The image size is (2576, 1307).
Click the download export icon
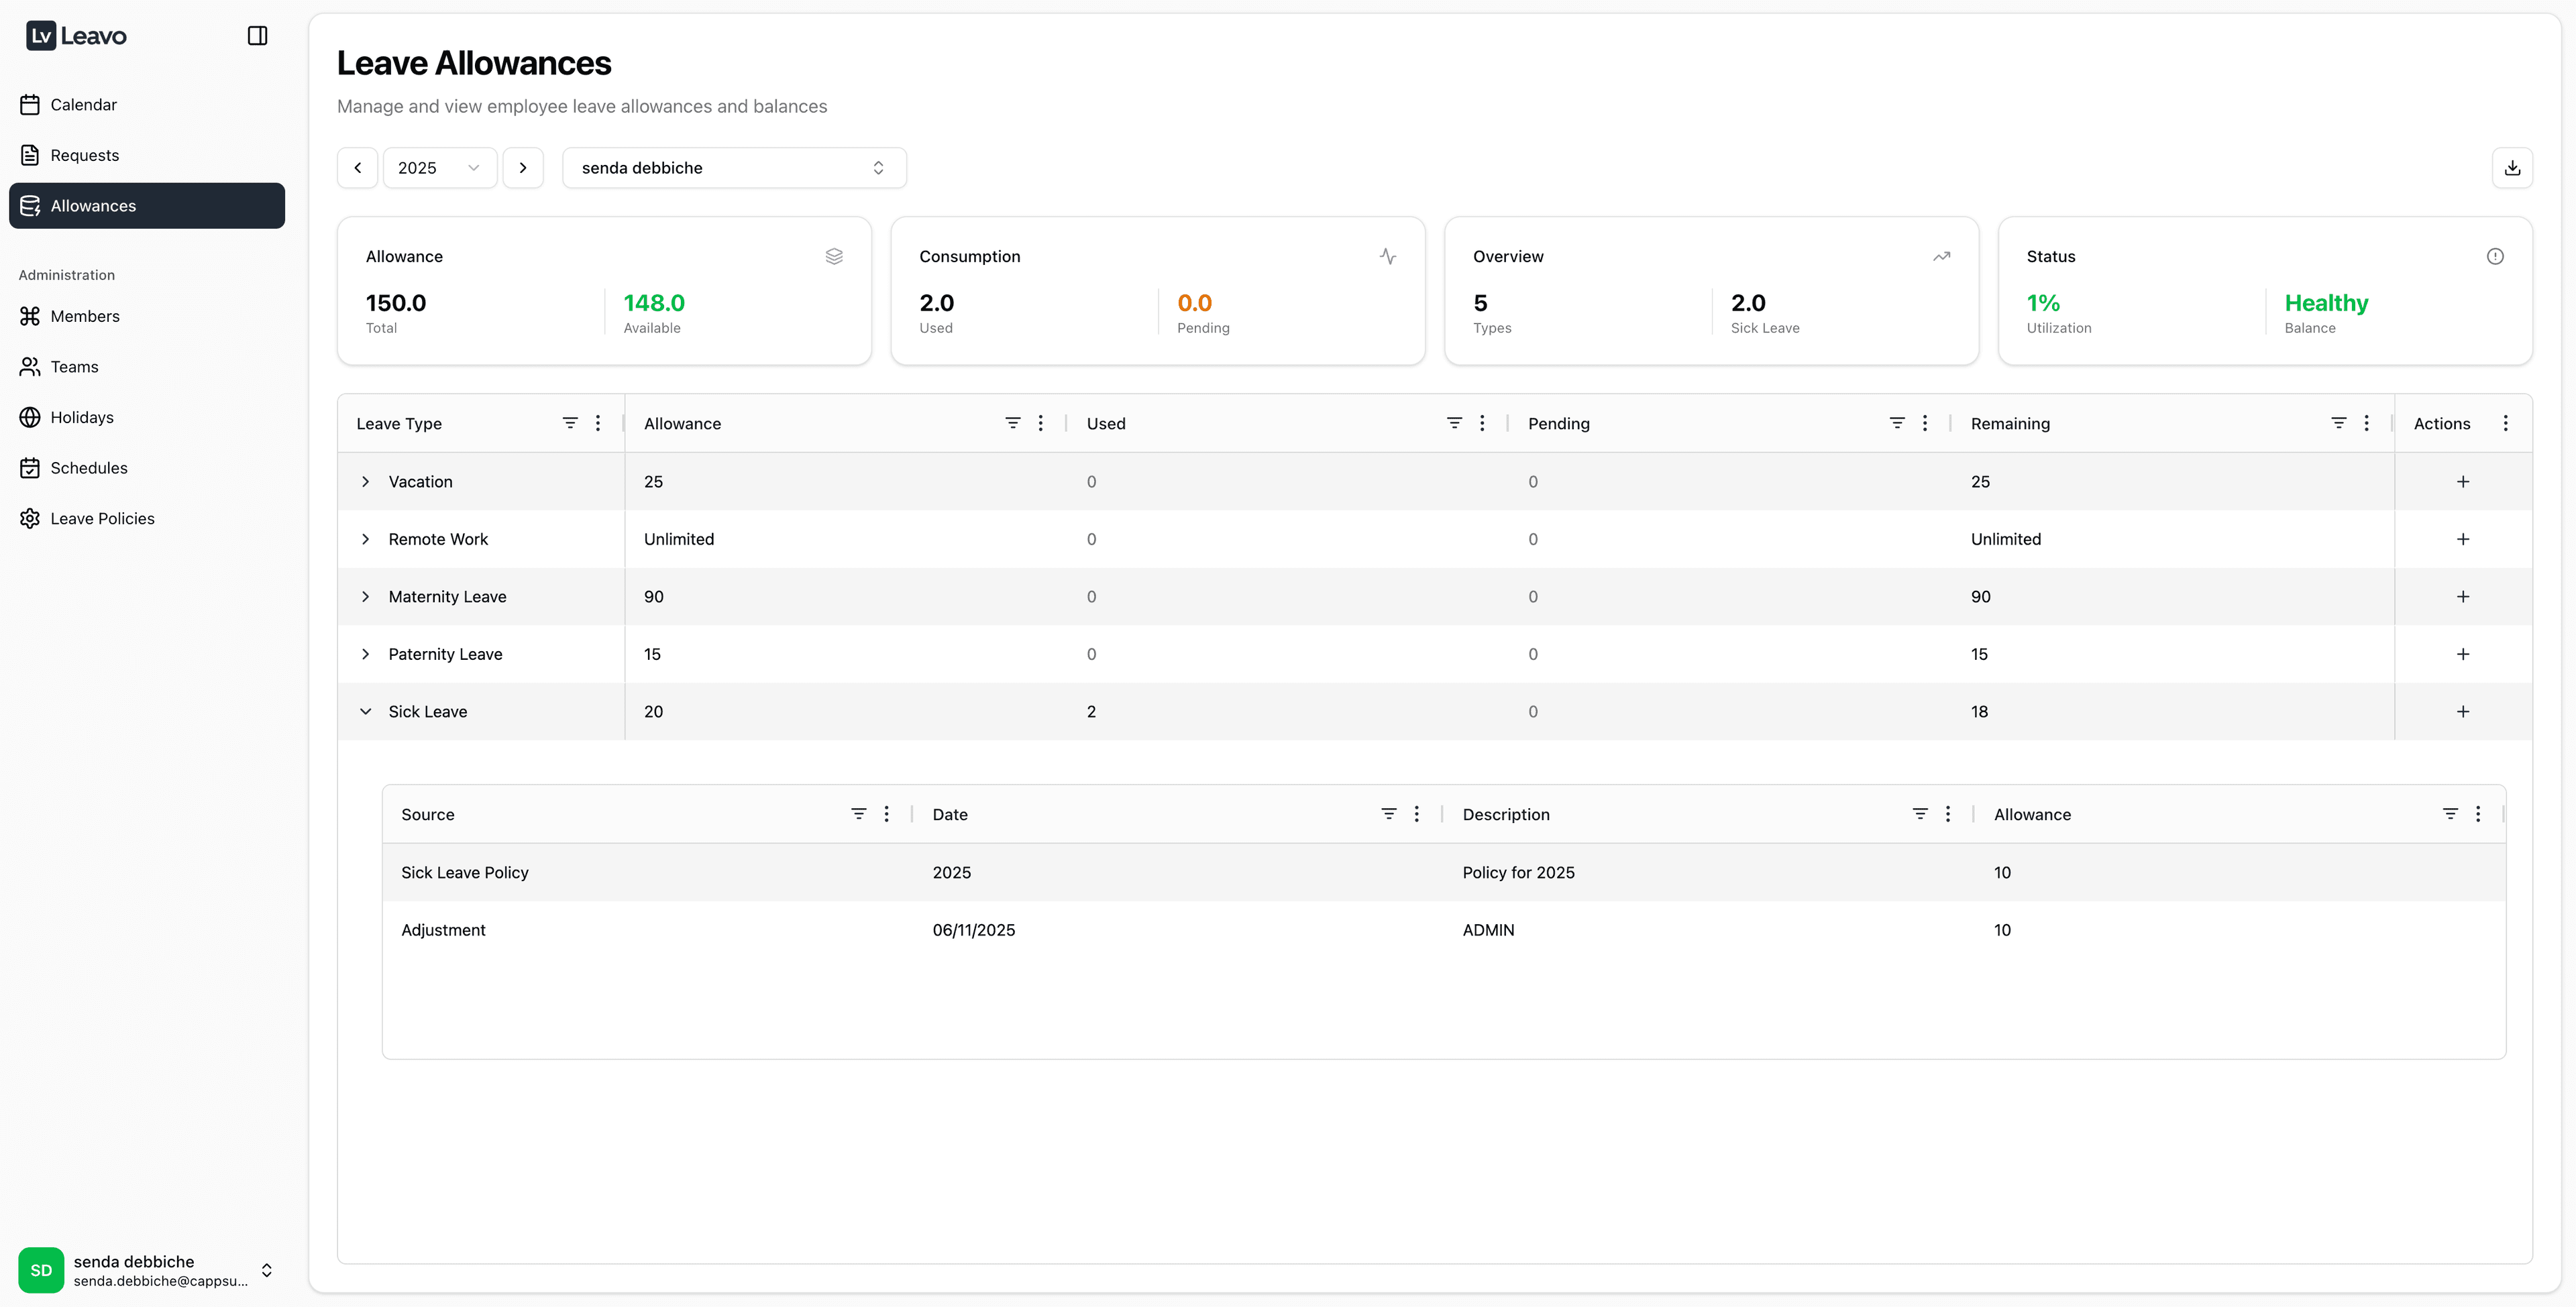pyautogui.click(x=2512, y=168)
